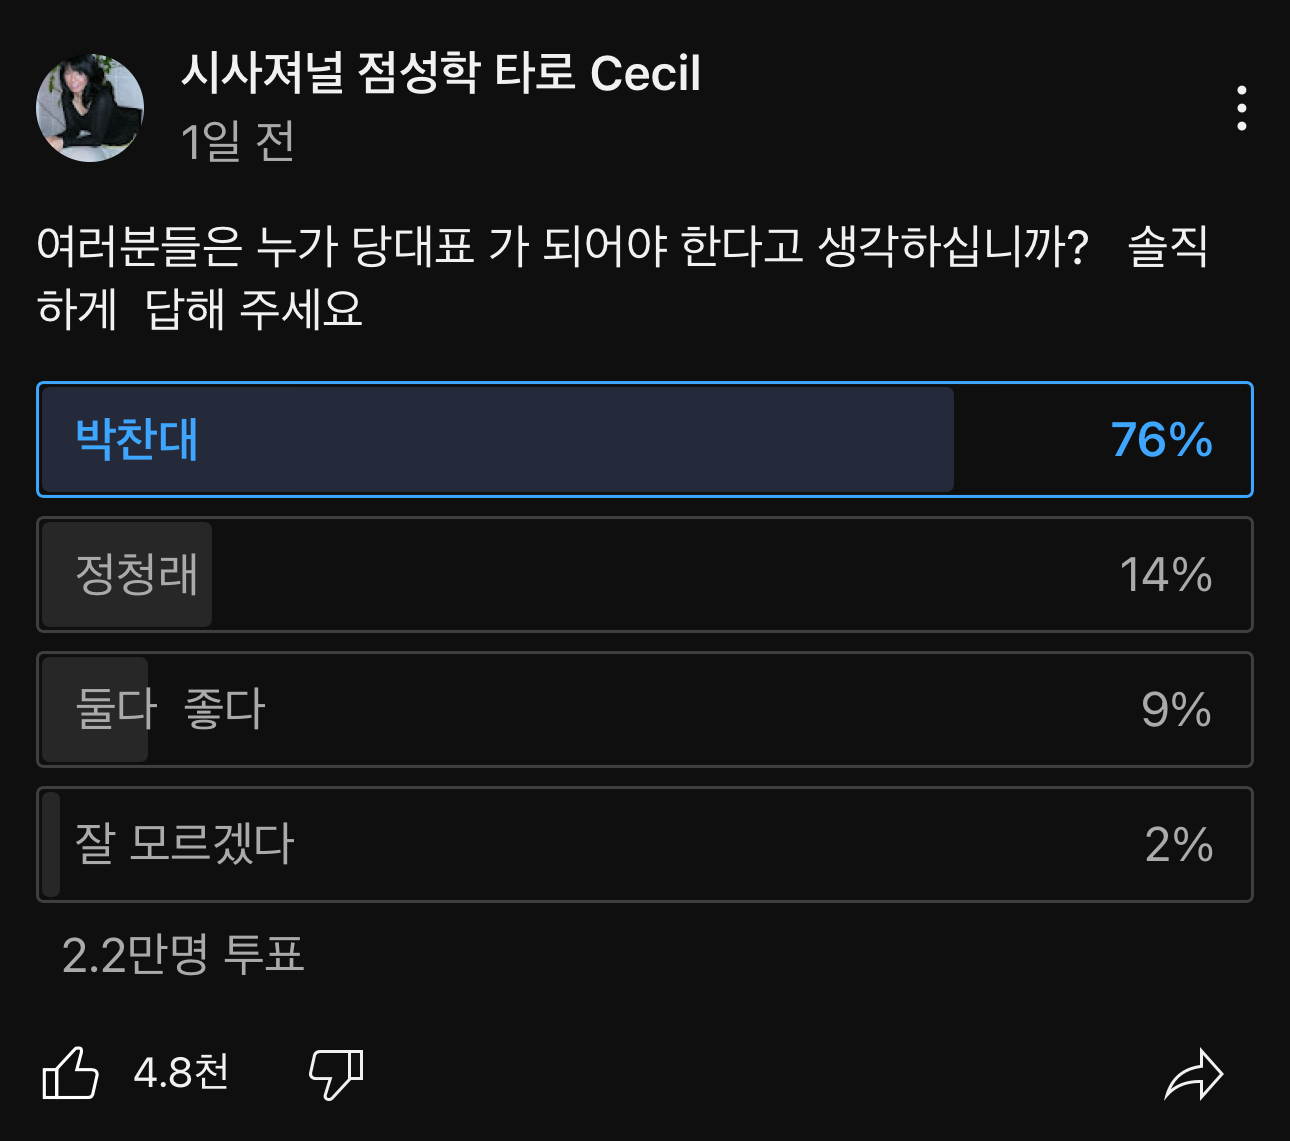
Task: Share this poll using the arrow icon
Action: pyautogui.click(x=1194, y=1075)
